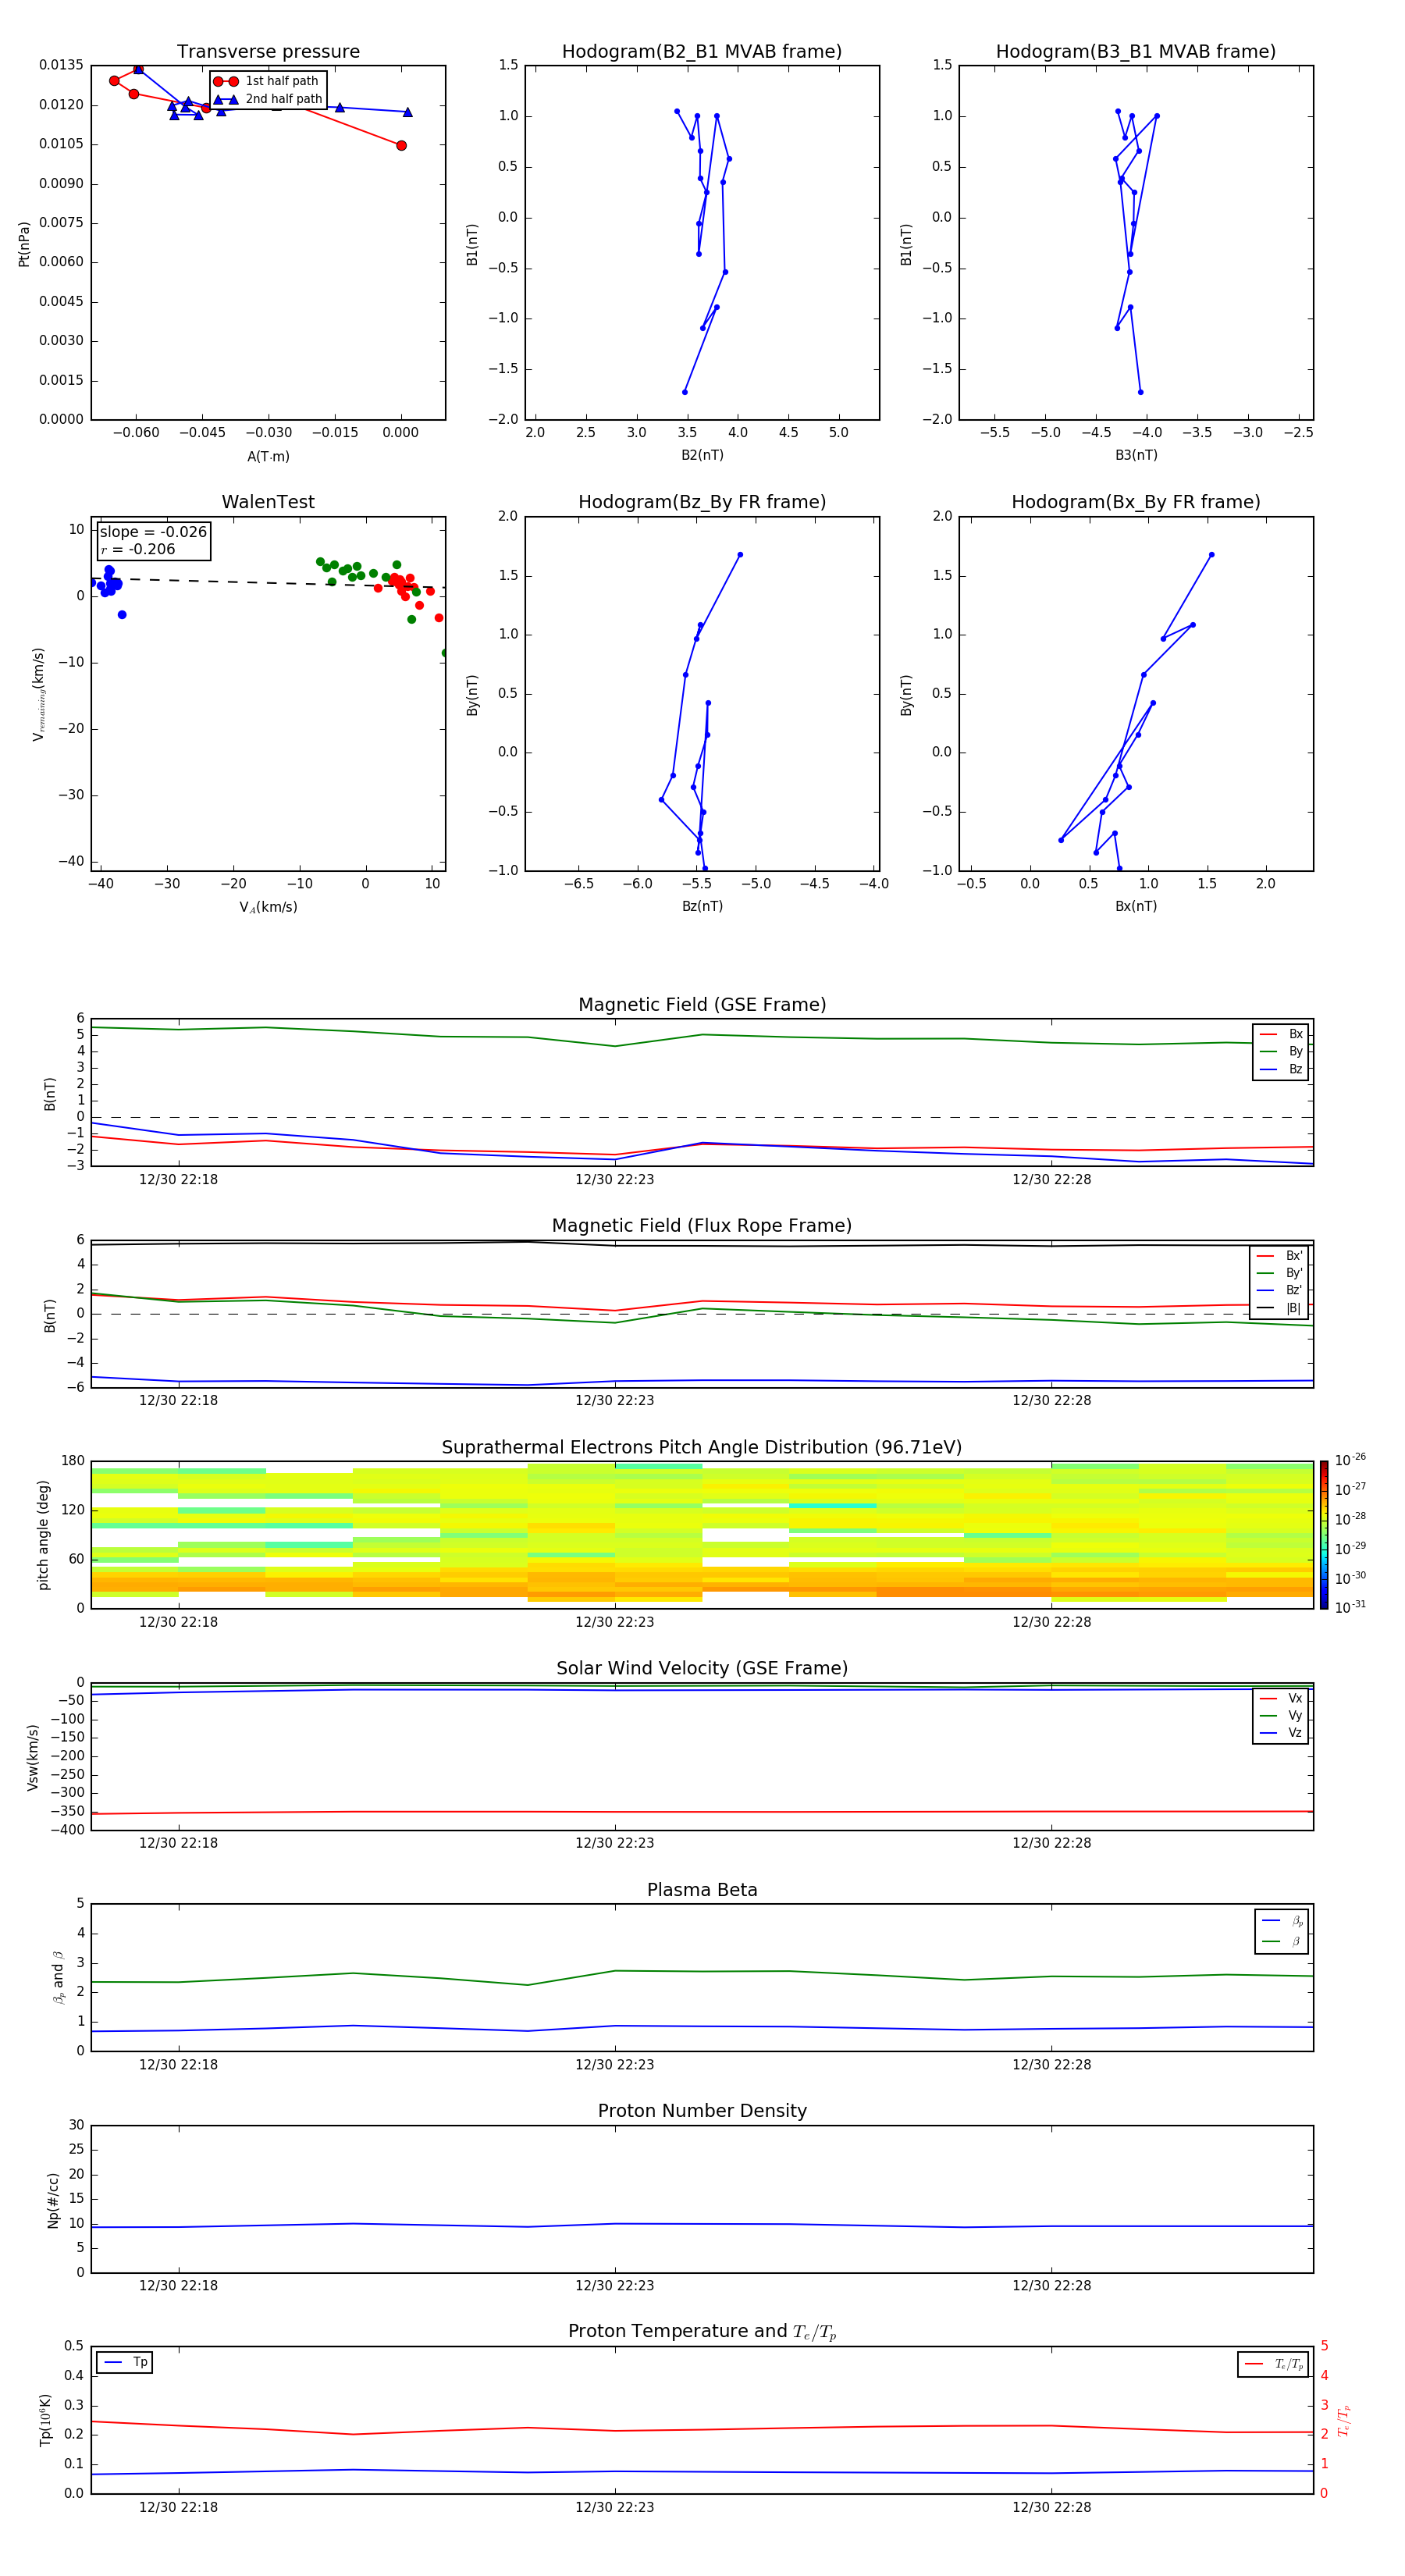The image size is (1405, 2576).
Task: Select the '2nd half path' legend entry
Action: pos(268,99)
